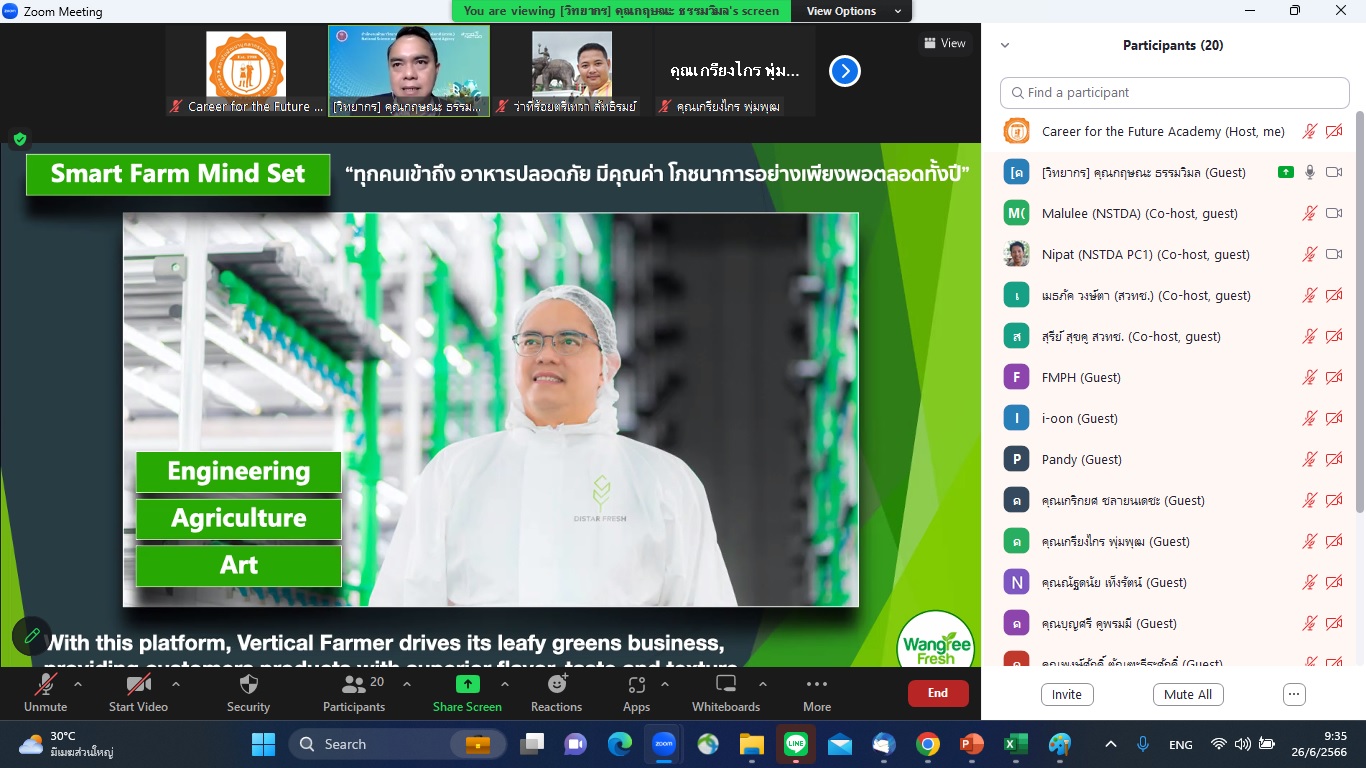Viewport: 1366px width, 768px height.
Task: Click the Invite button
Action: coord(1067,694)
